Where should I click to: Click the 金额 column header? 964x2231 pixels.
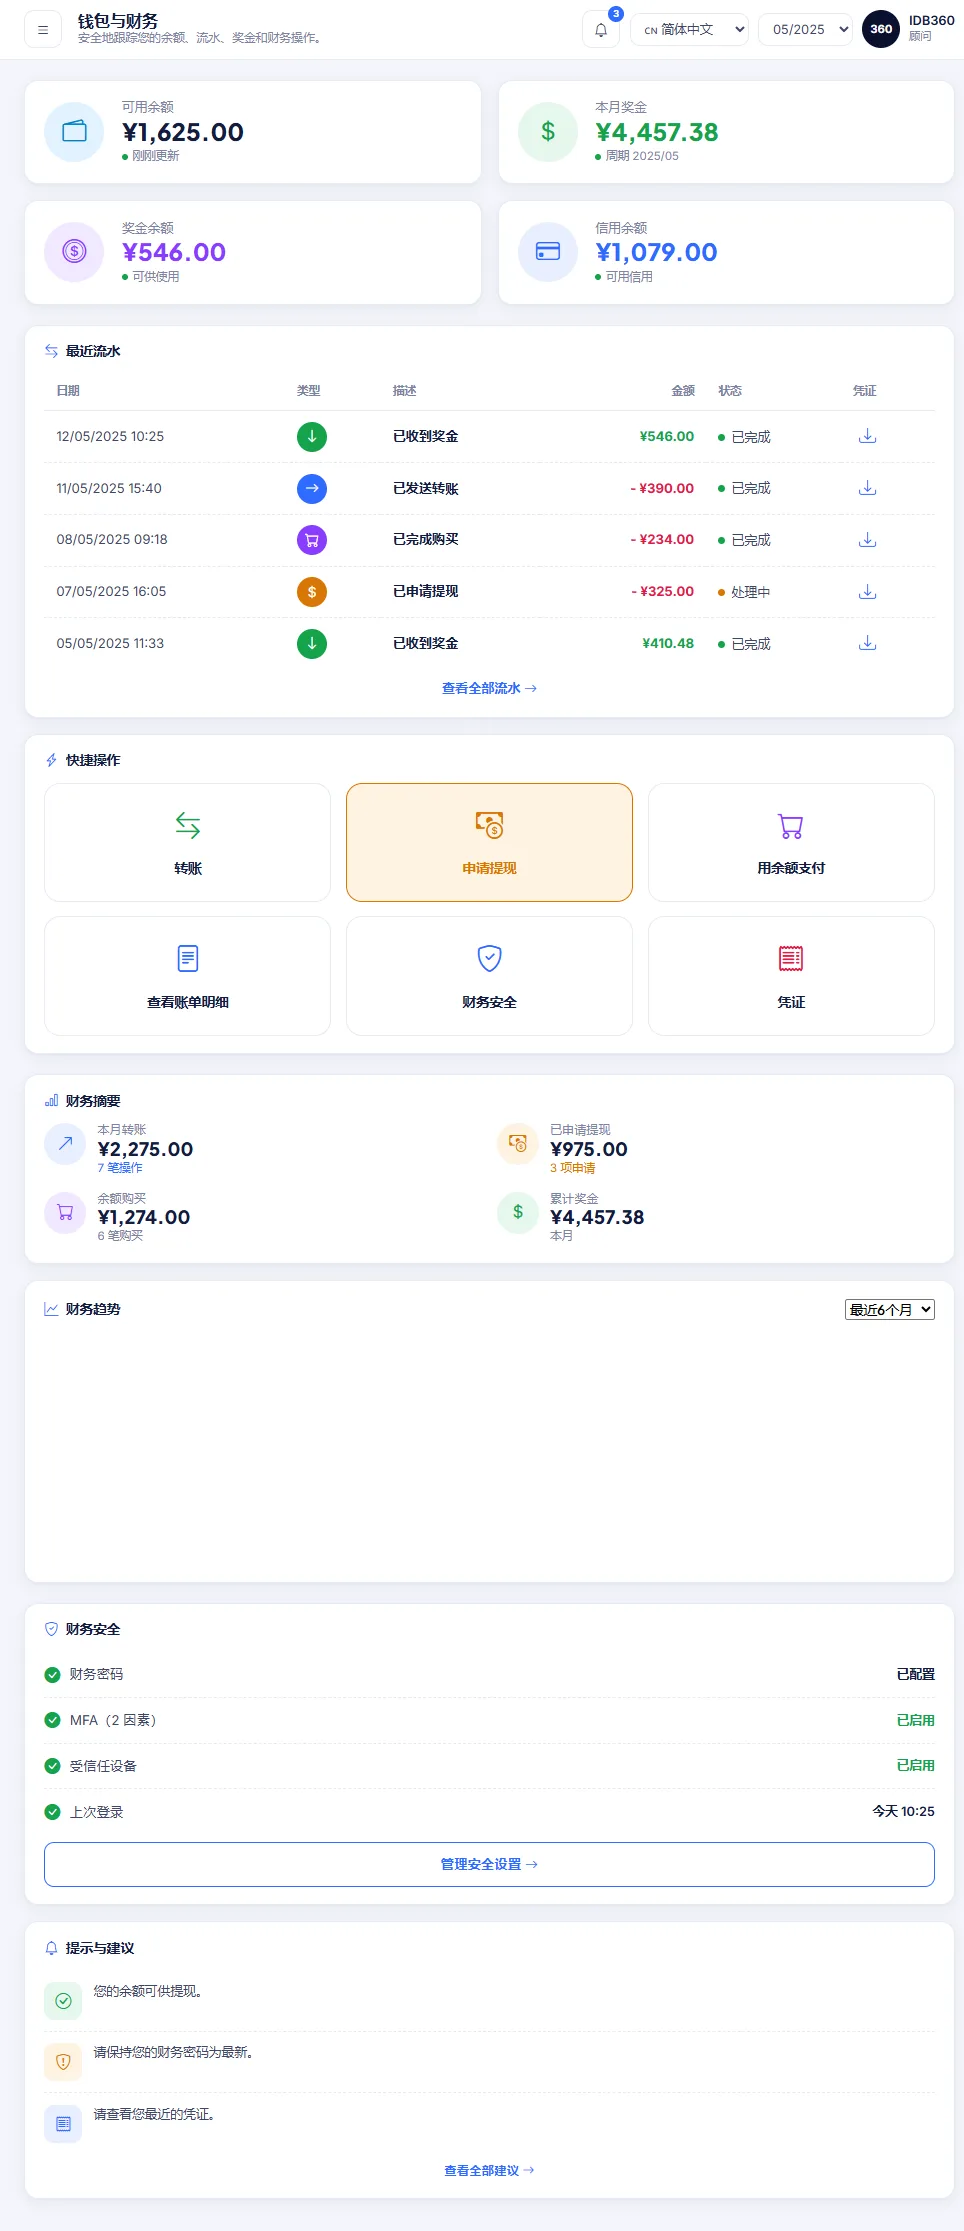coord(683,390)
